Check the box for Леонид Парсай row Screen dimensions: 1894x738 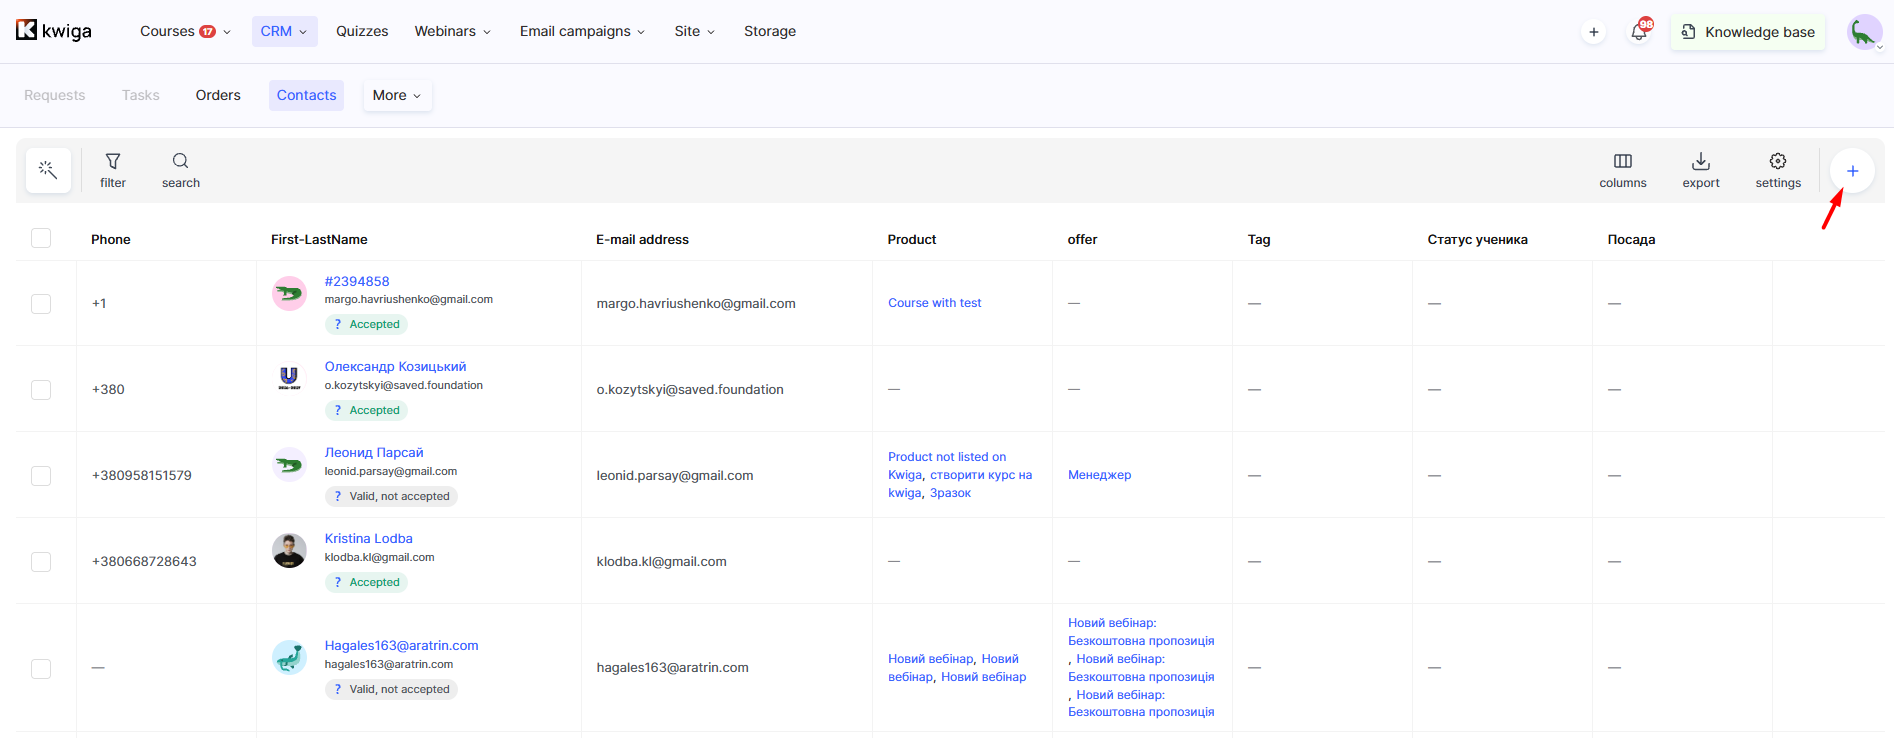(41, 475)
